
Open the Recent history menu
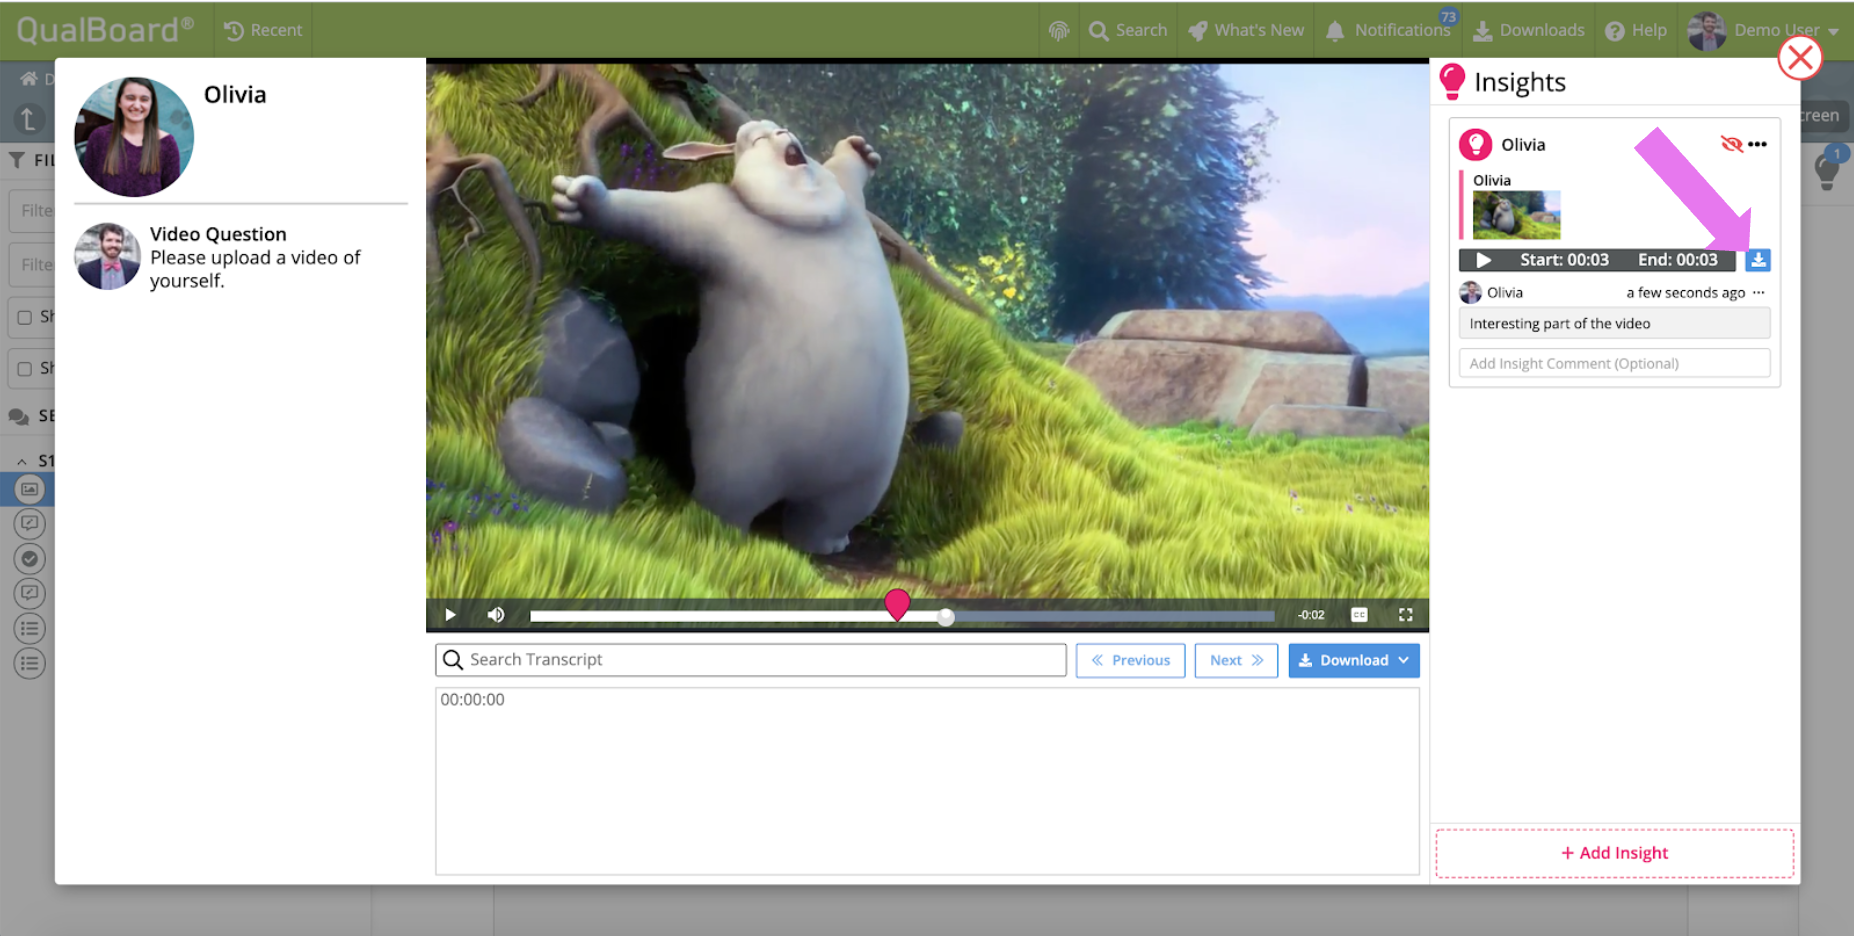263,30
